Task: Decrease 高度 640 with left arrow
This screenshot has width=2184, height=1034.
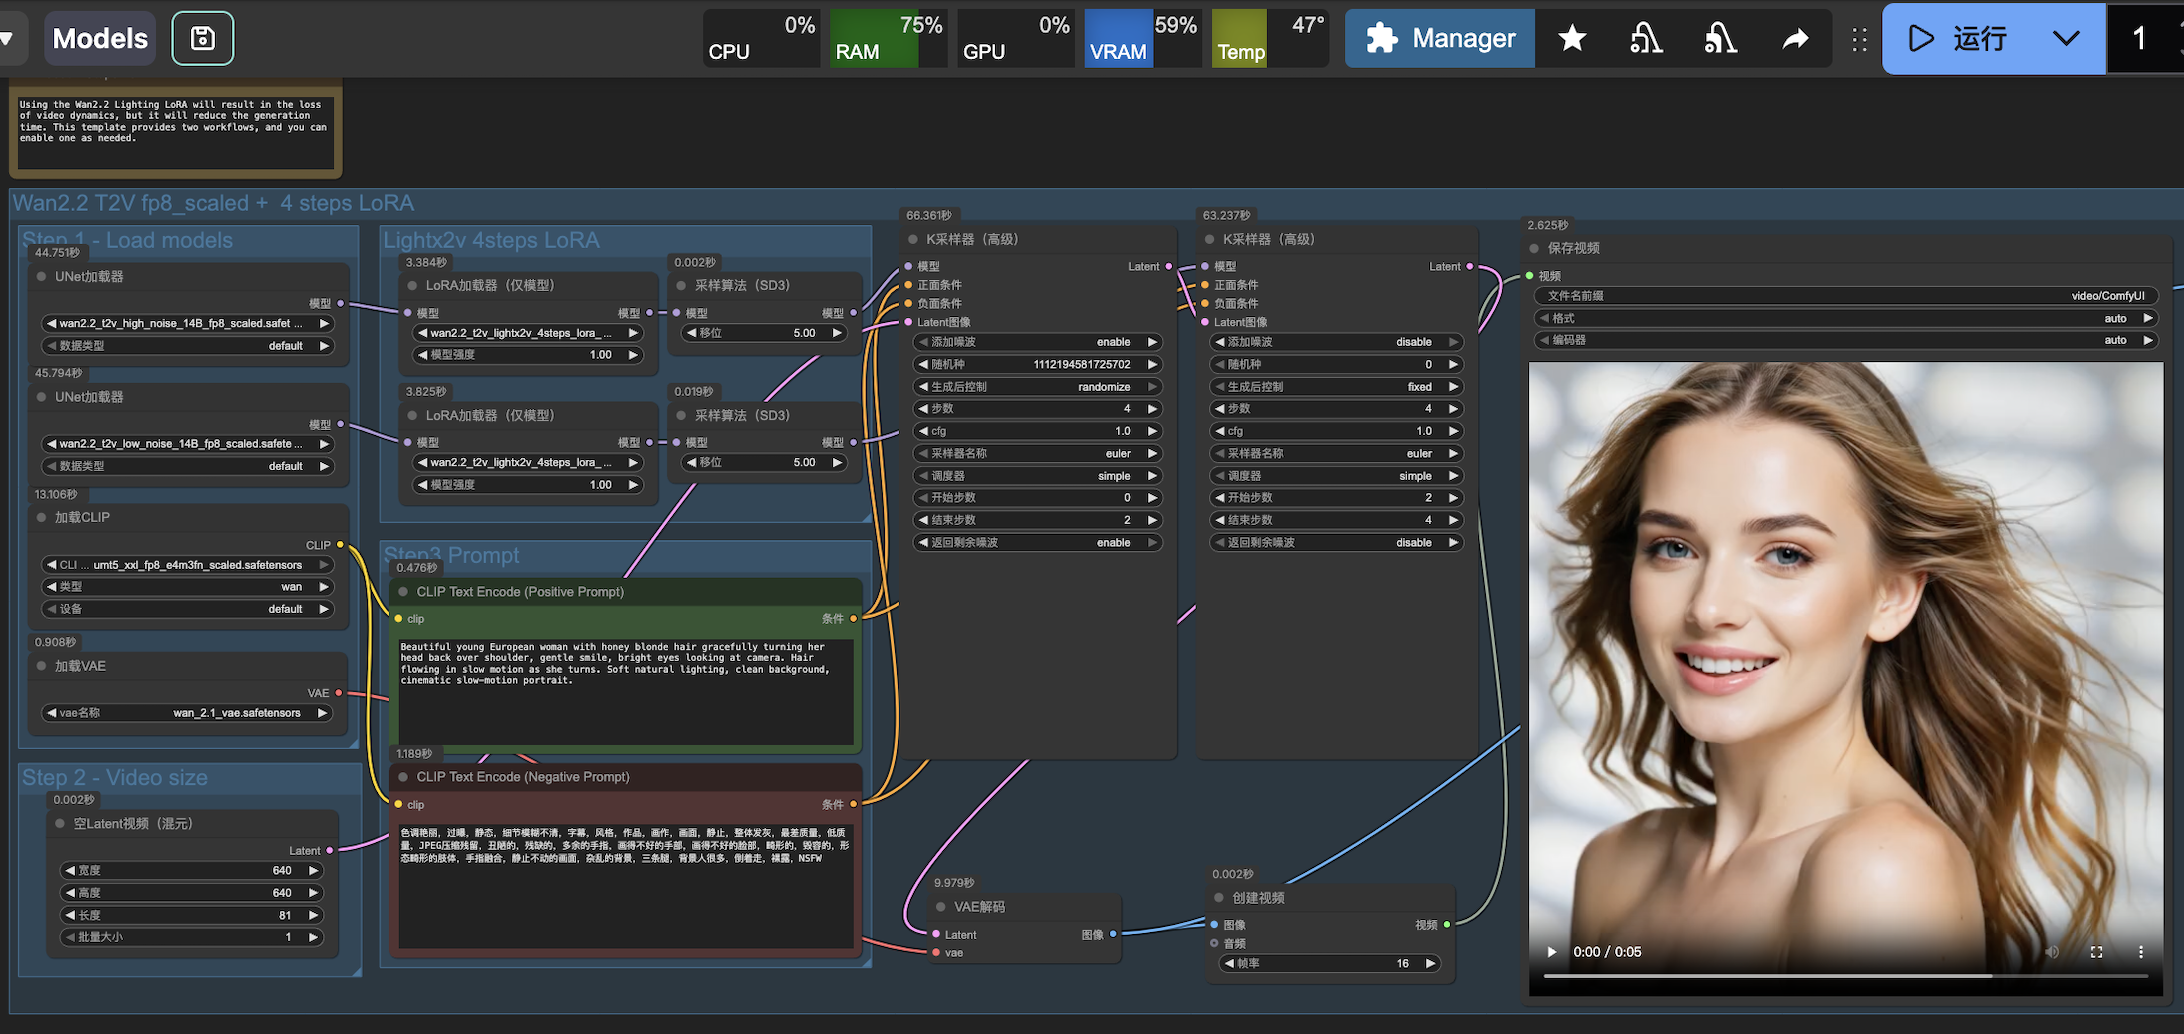Action: point(70,893)
